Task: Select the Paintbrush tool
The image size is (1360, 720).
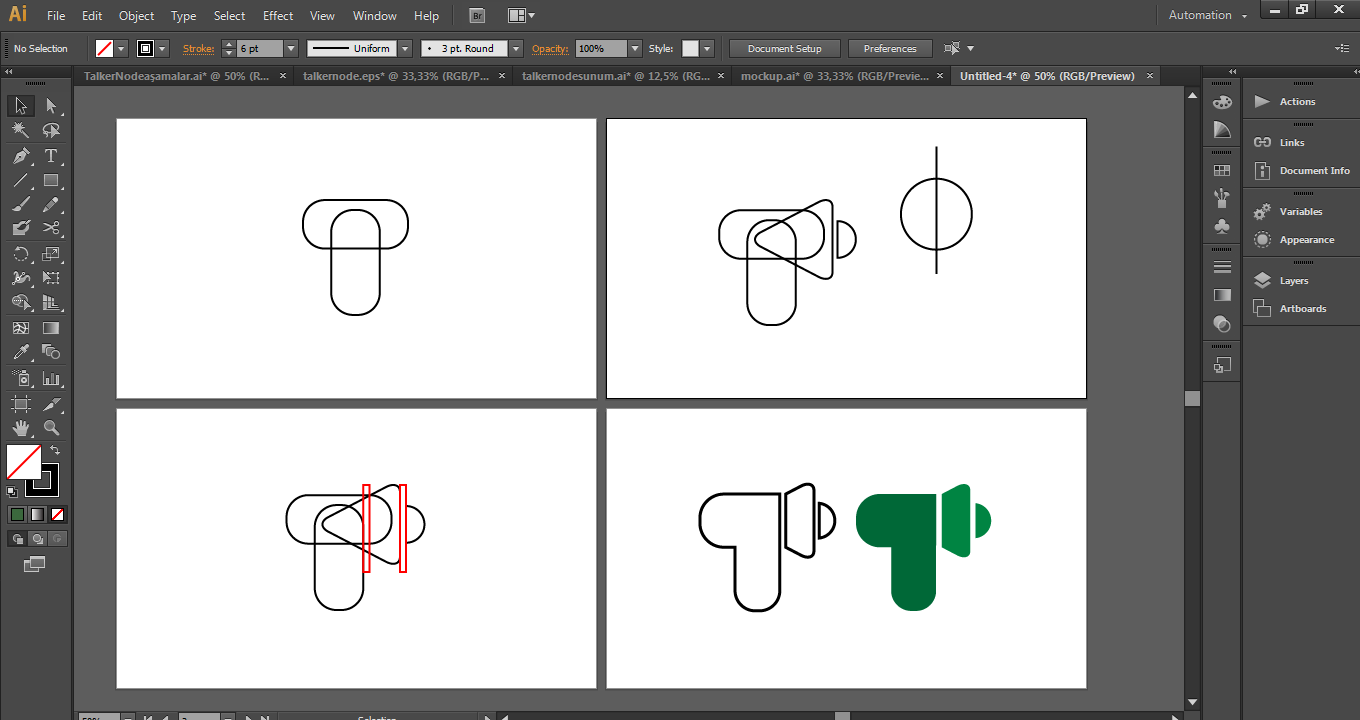Action: [21, 204]
